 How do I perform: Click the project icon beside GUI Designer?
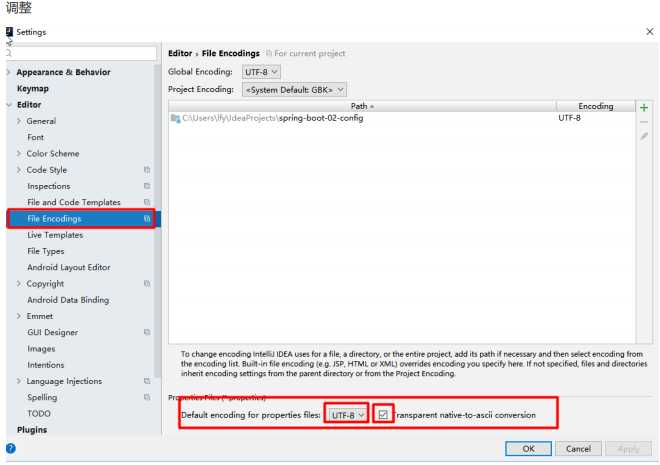tap(147, 332)
